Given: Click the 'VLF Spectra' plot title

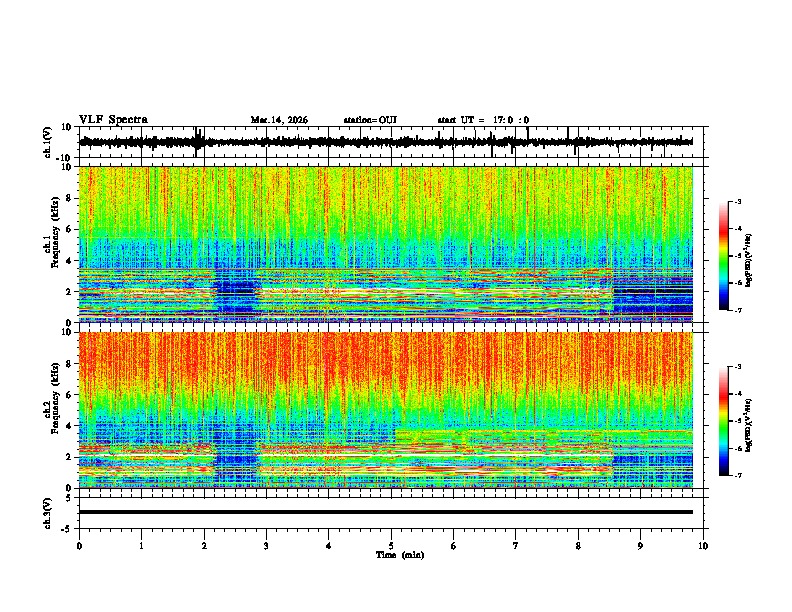Looking at the screenshot, I should [x=113, y=120].
